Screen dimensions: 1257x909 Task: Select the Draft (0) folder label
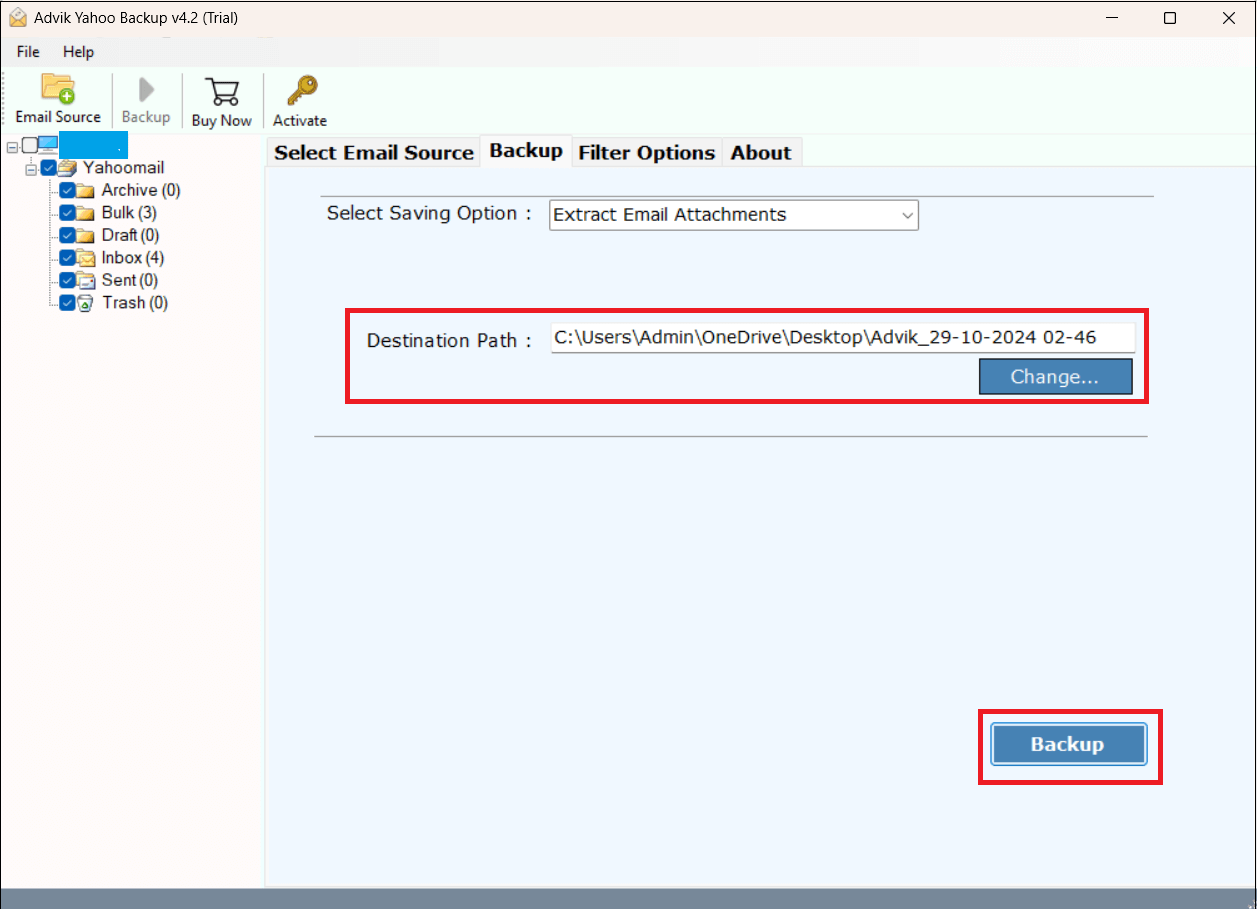click(x=131, y=235)
